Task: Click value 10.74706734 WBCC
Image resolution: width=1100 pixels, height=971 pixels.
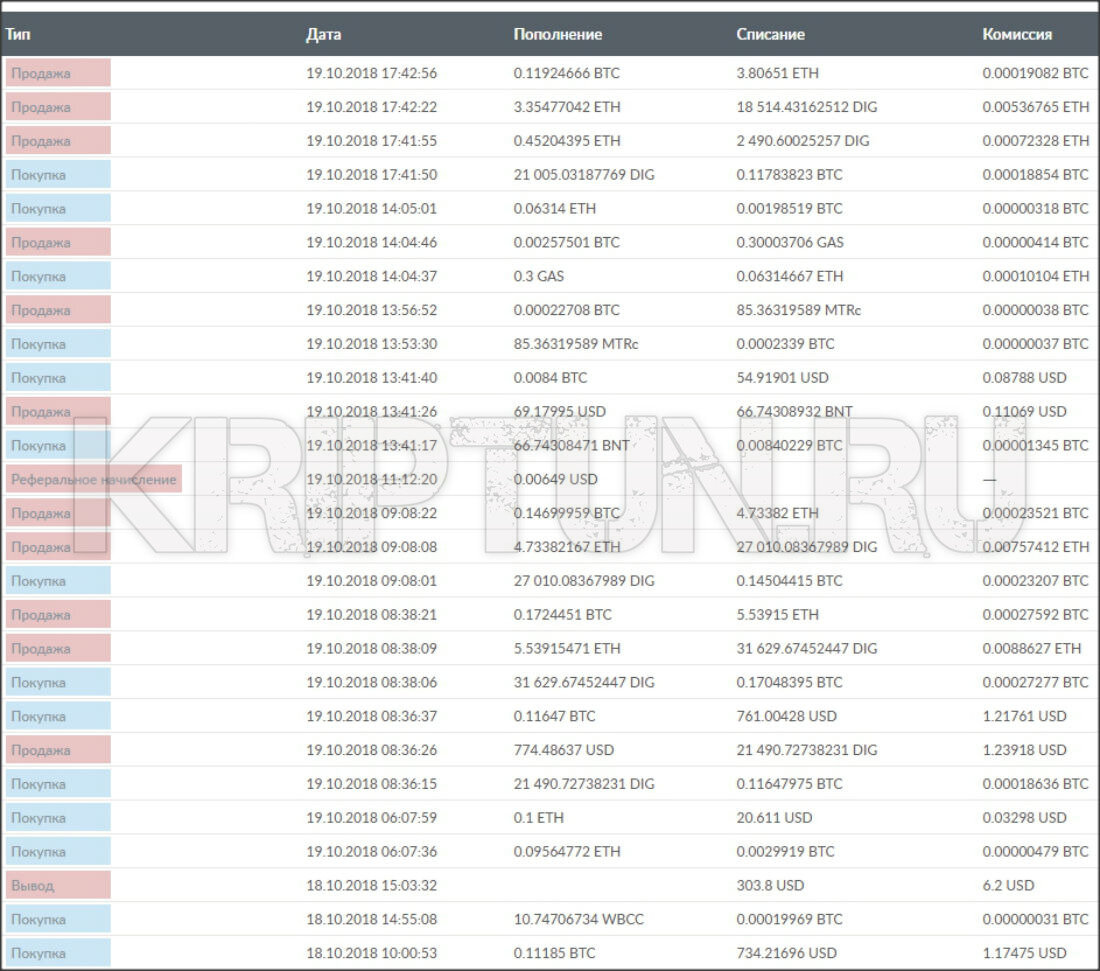Action: [x=579, y=919]
